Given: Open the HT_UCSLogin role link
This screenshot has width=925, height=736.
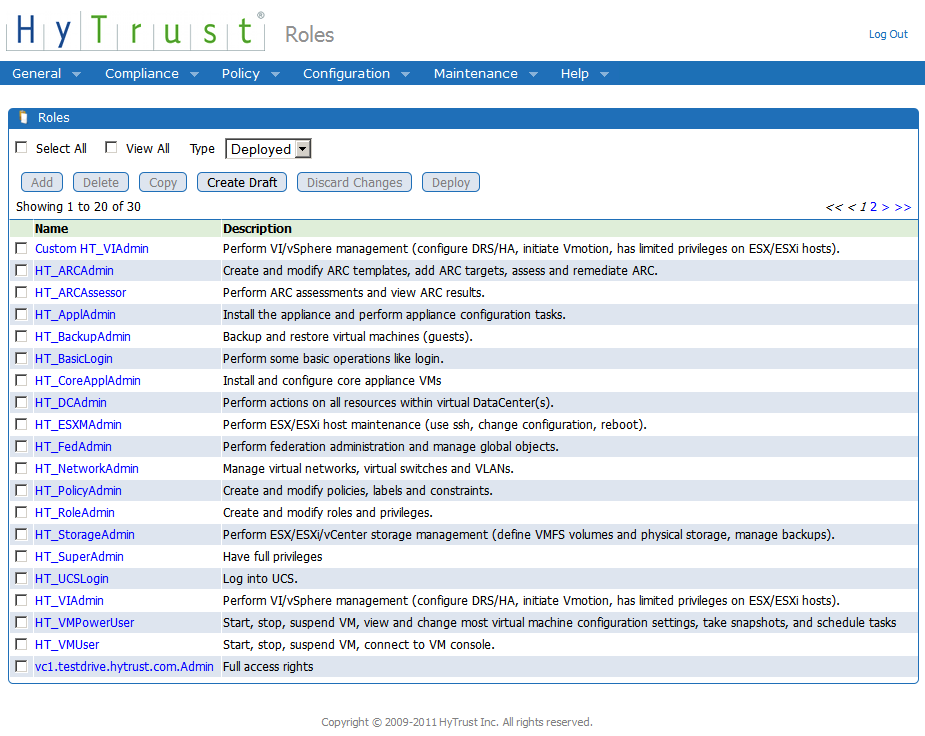Looking at the screenshot, I should [x=71, y=579].
